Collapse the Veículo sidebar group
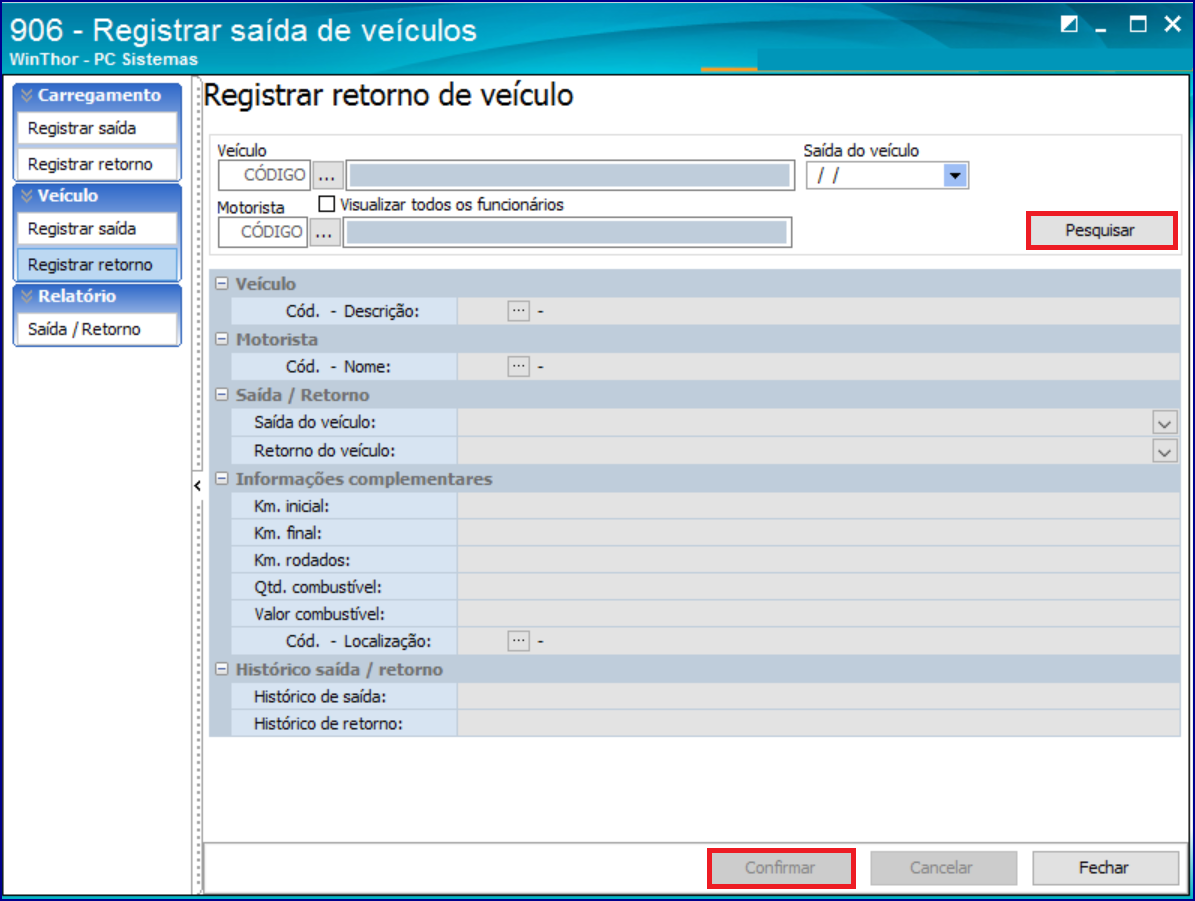This screenshot has width=1195, height=901. pyautogui.click(x=98, y=196)
